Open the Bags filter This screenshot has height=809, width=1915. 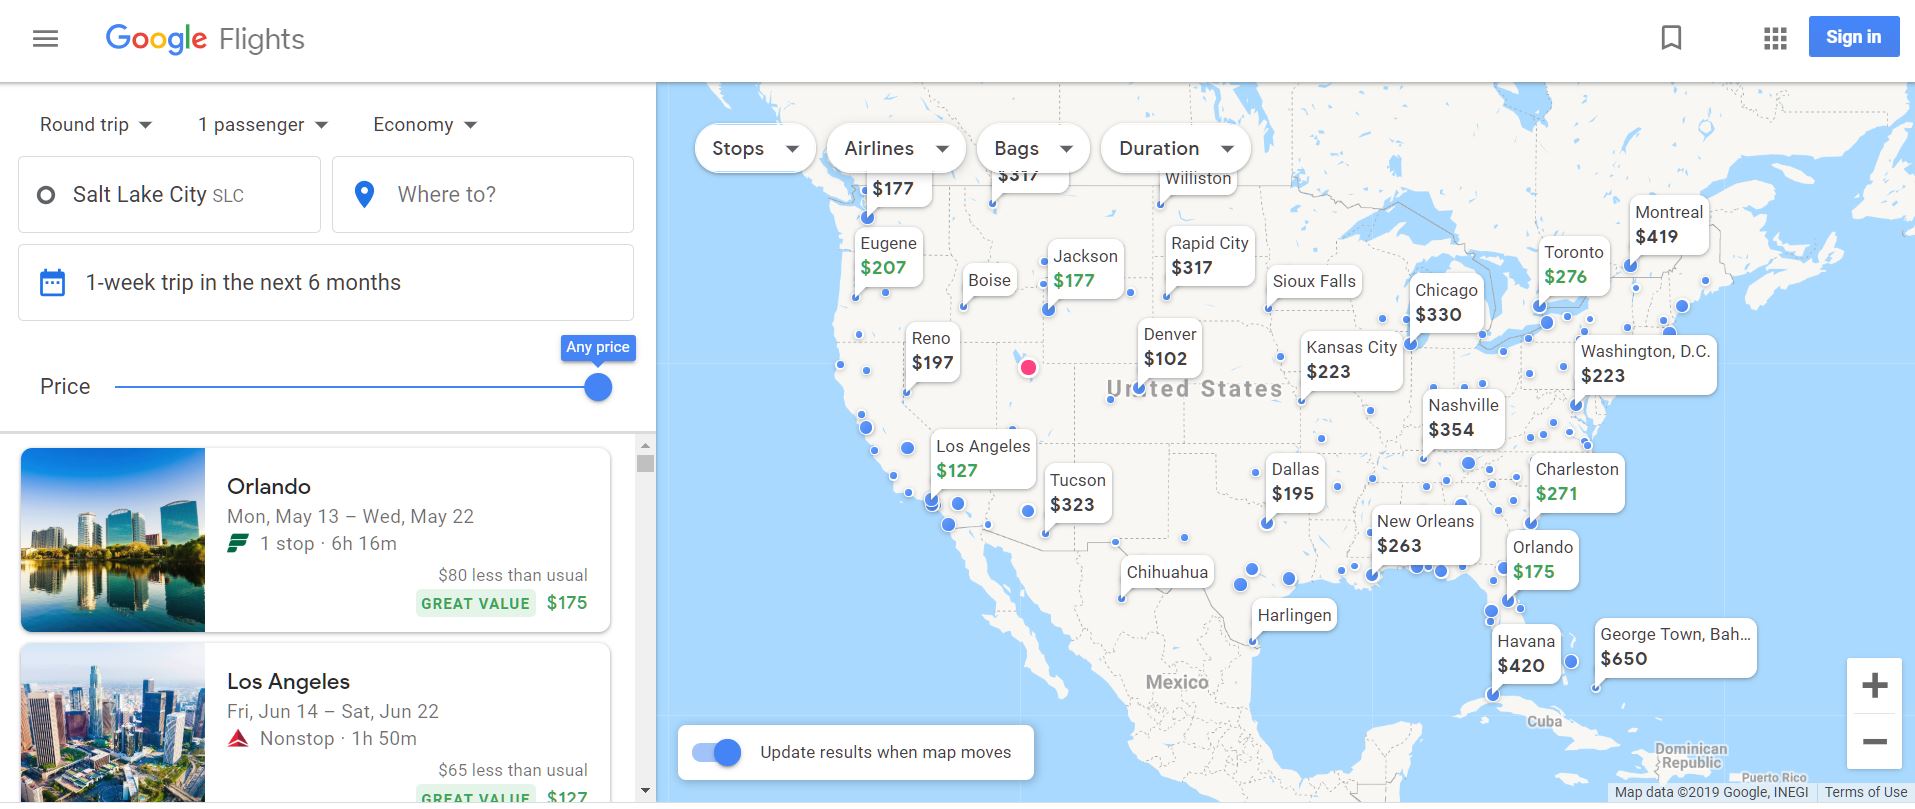[1033, 149]
